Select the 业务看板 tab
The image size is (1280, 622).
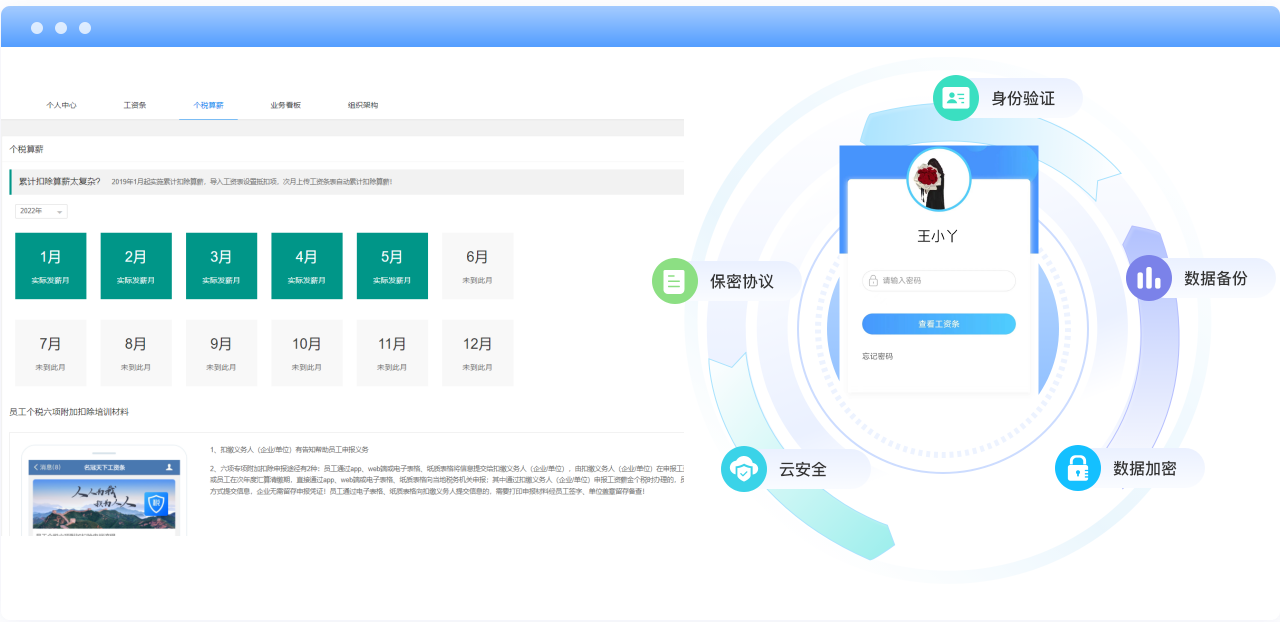(x=285, y=105)
